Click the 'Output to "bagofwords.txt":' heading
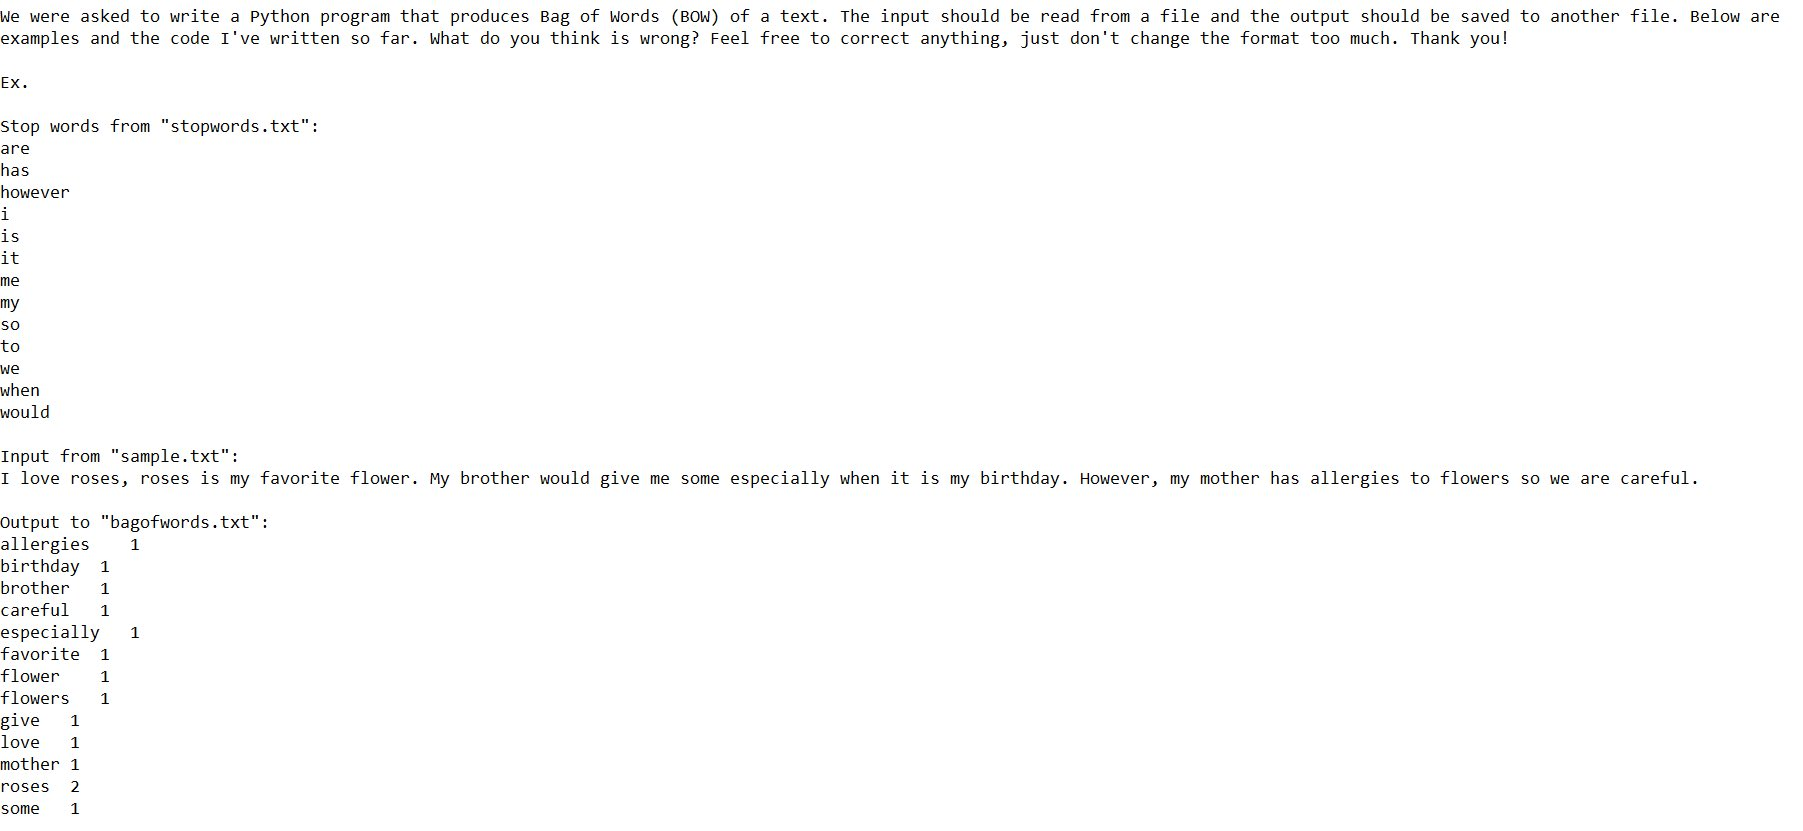Viewport: 1803px width, 831px height. pos(135,522)
